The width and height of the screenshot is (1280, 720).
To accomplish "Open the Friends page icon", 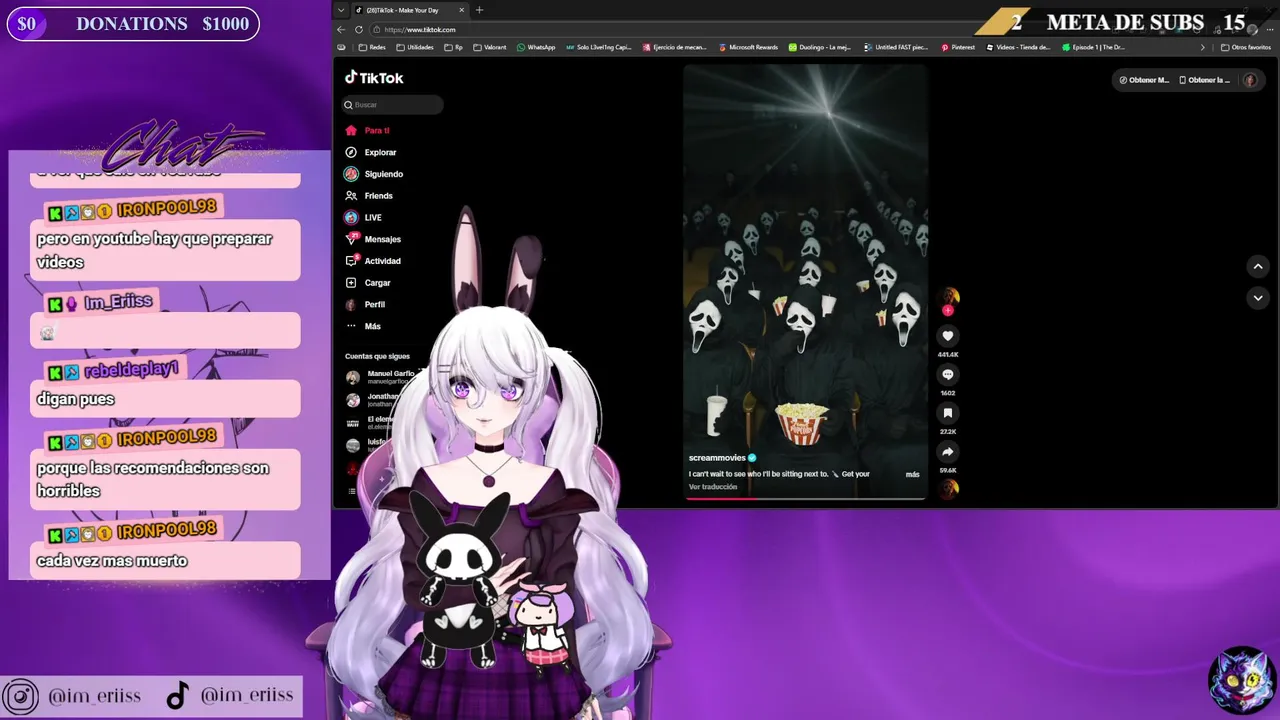I will pyautogui.click(x=351, y=196).
